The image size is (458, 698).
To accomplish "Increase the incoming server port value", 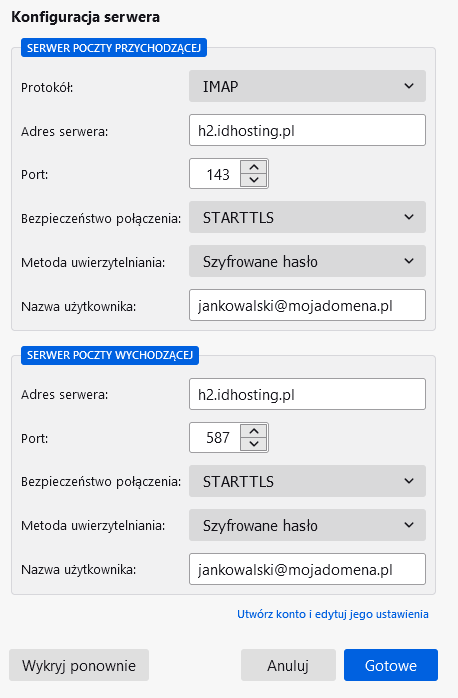I will tap(254, 167).
